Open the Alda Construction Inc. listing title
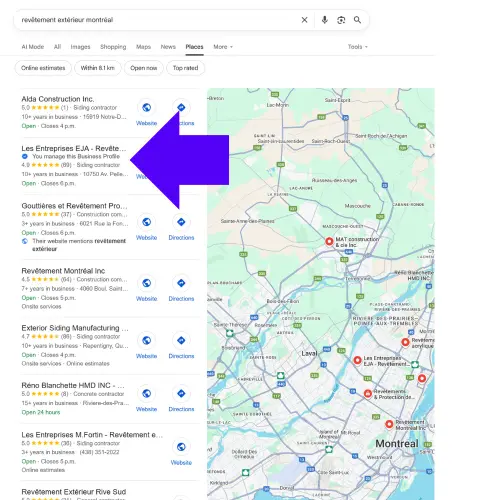500x500 pixels. click(58, 99)
